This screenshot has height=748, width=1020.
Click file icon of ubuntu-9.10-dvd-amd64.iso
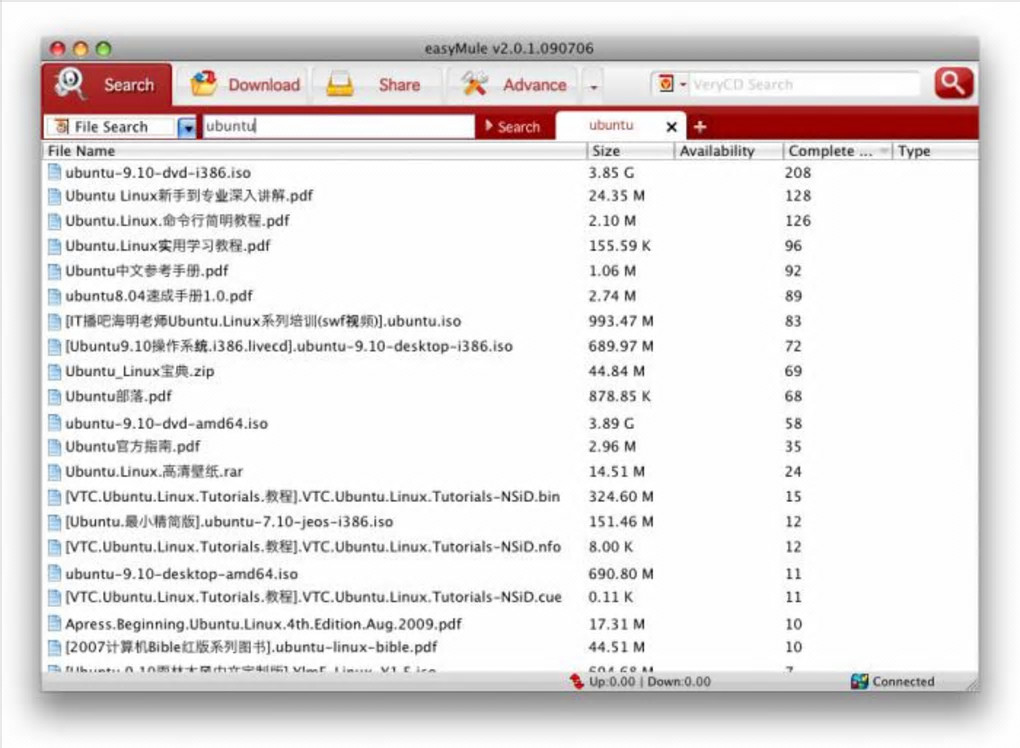click(55, 423)
